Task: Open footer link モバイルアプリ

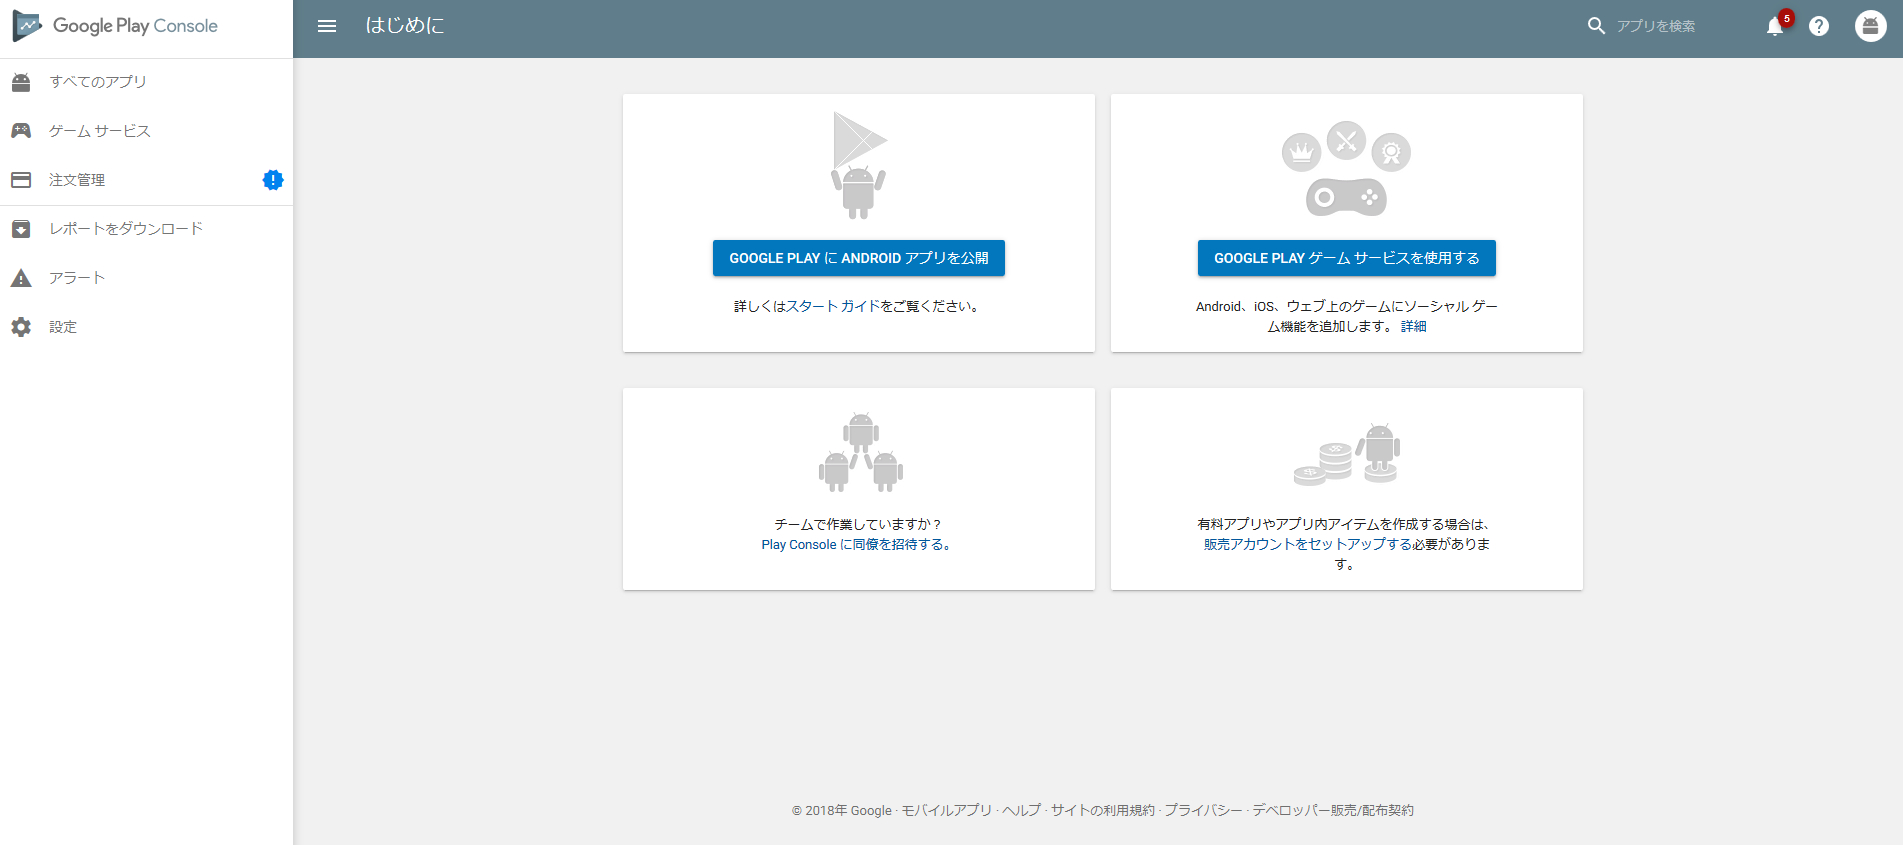Action: click(x=947, y=810)
